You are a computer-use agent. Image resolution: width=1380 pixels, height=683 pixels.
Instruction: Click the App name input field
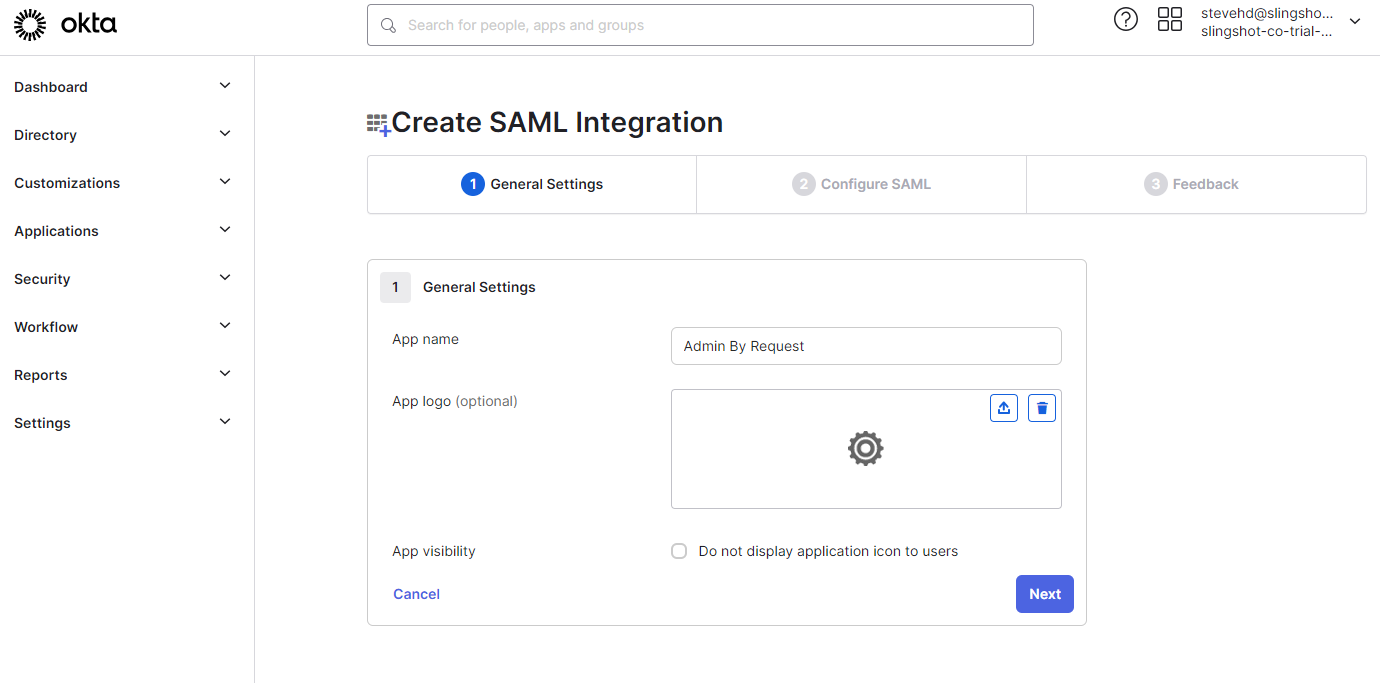pyautogui.click(x=866, y=346)
